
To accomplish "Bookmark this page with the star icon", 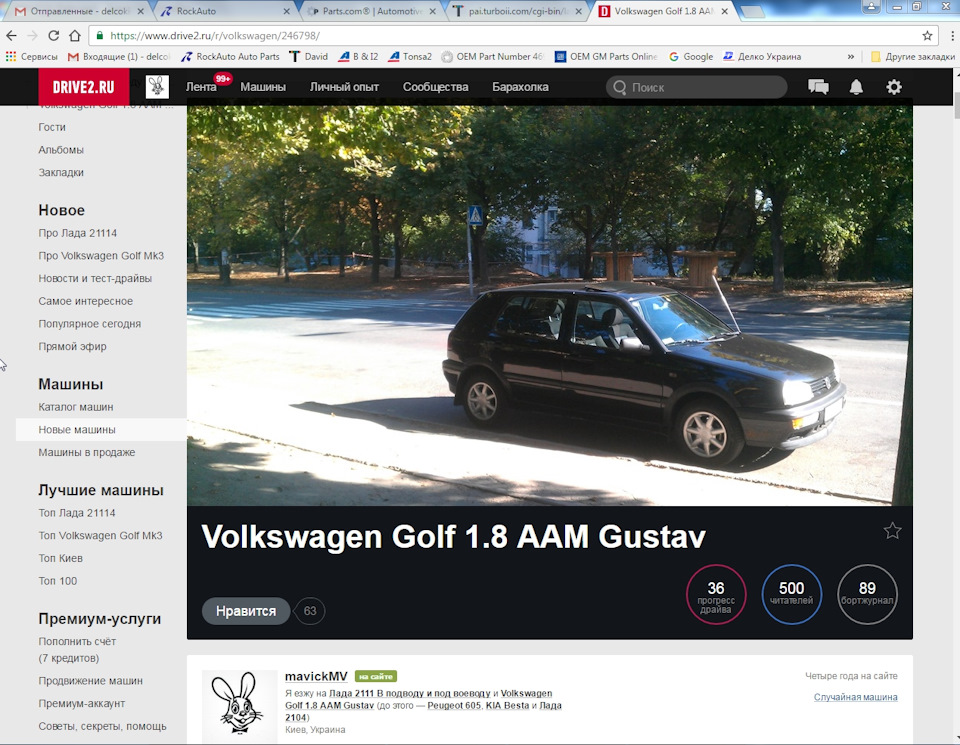I will (x=928, y=36).
